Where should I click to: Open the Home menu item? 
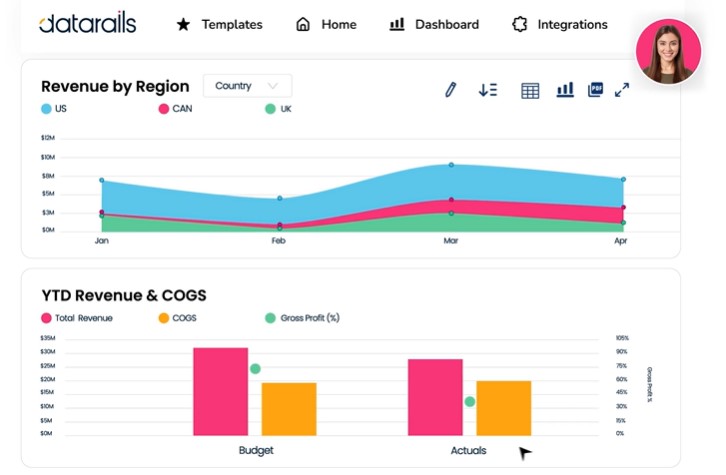(326, 24)
